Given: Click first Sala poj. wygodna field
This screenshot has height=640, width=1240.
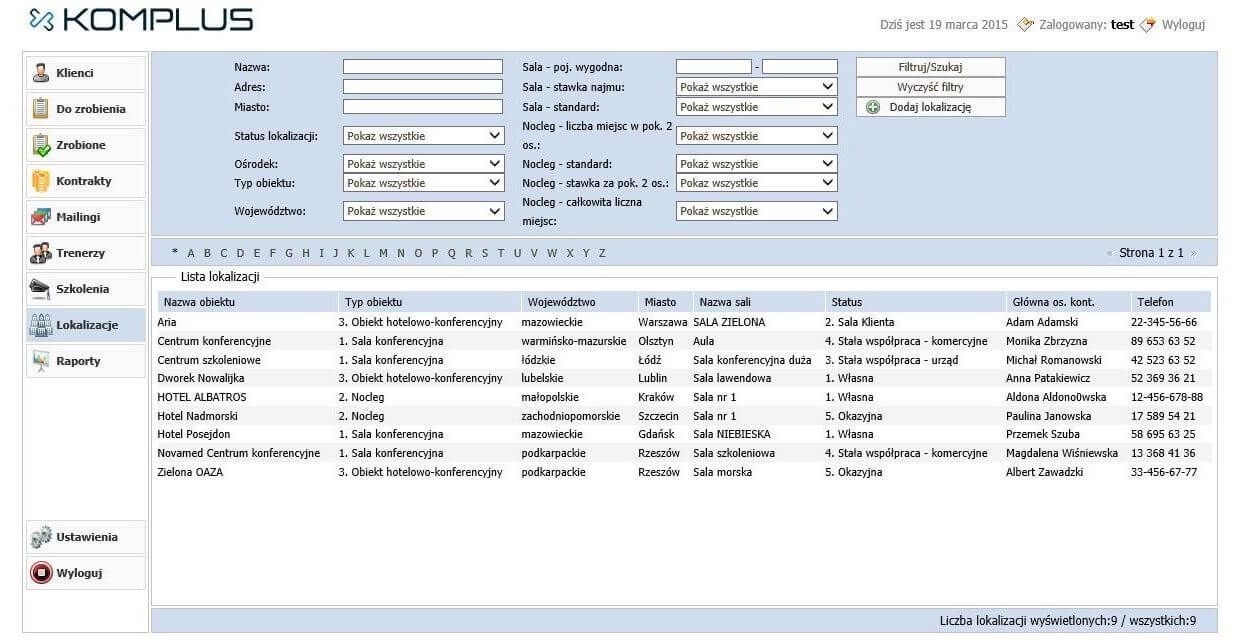Looking at the screenshot, I should pyautogui.click(x=714, y=67).
